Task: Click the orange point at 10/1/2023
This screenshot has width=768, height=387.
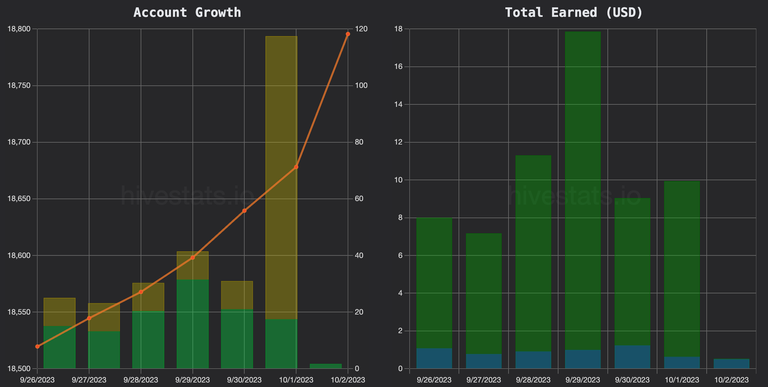Action: 296,167
